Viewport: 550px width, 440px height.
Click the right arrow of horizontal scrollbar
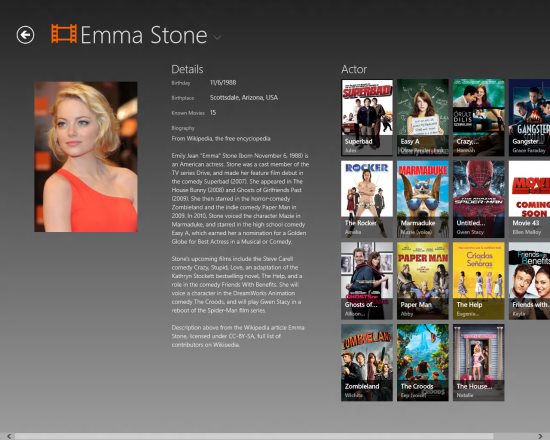point(540,436)
